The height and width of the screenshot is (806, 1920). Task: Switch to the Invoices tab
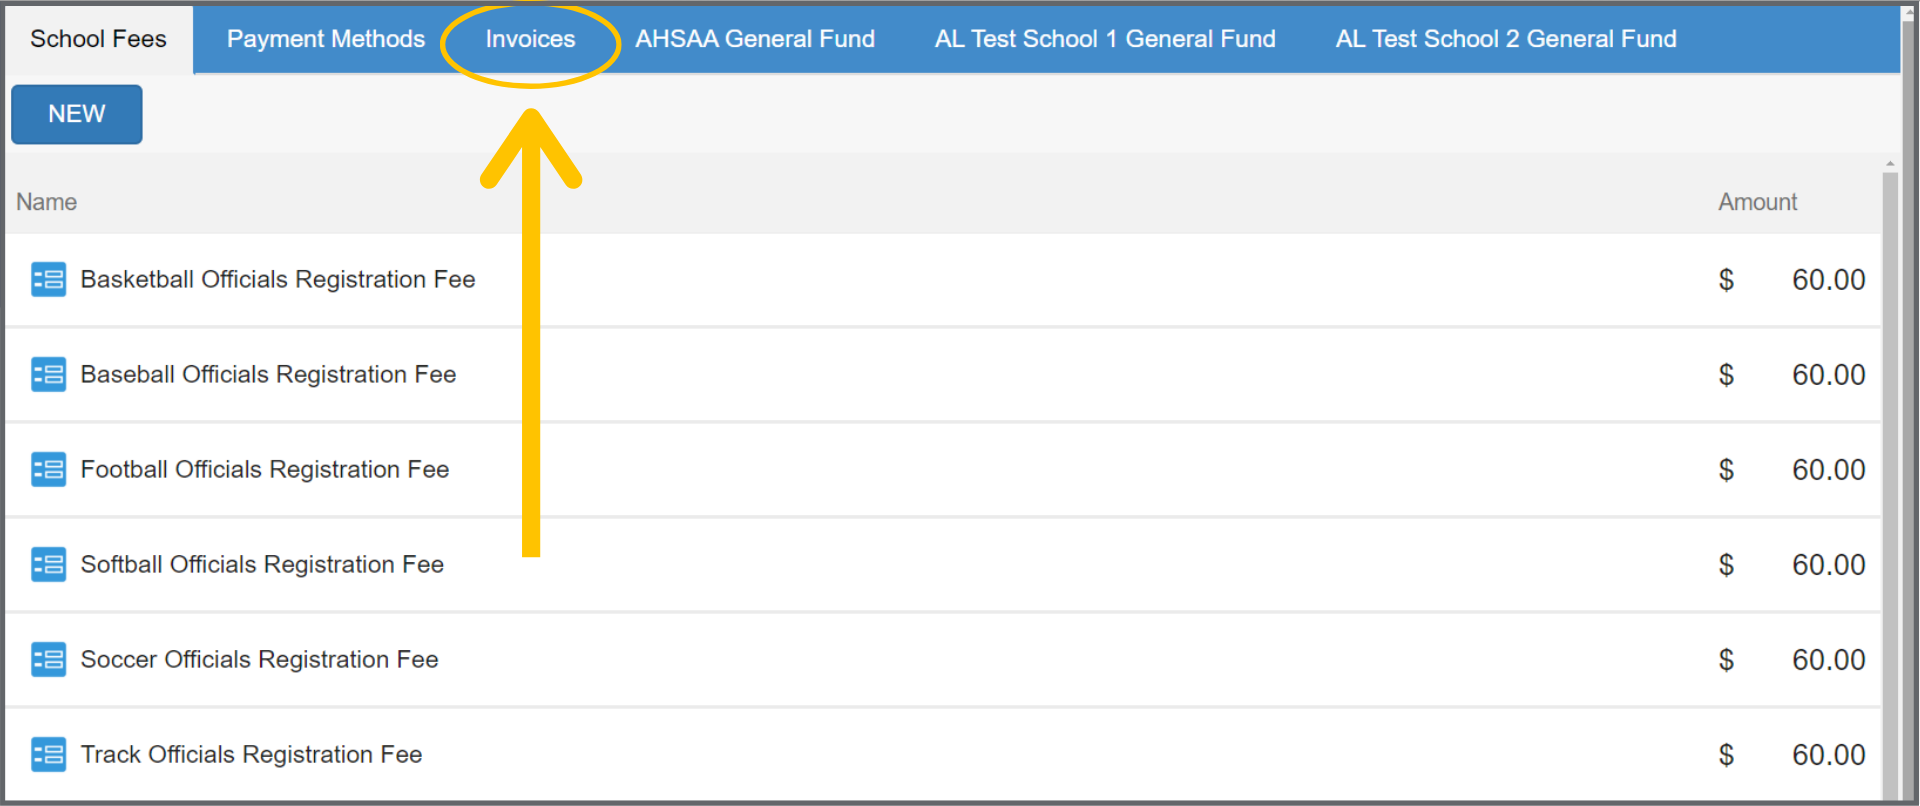click(x=530, y=39)
